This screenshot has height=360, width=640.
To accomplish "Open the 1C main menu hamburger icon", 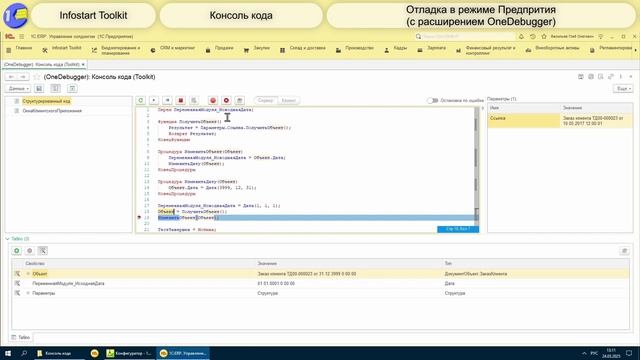I will (x=22, y=37).
